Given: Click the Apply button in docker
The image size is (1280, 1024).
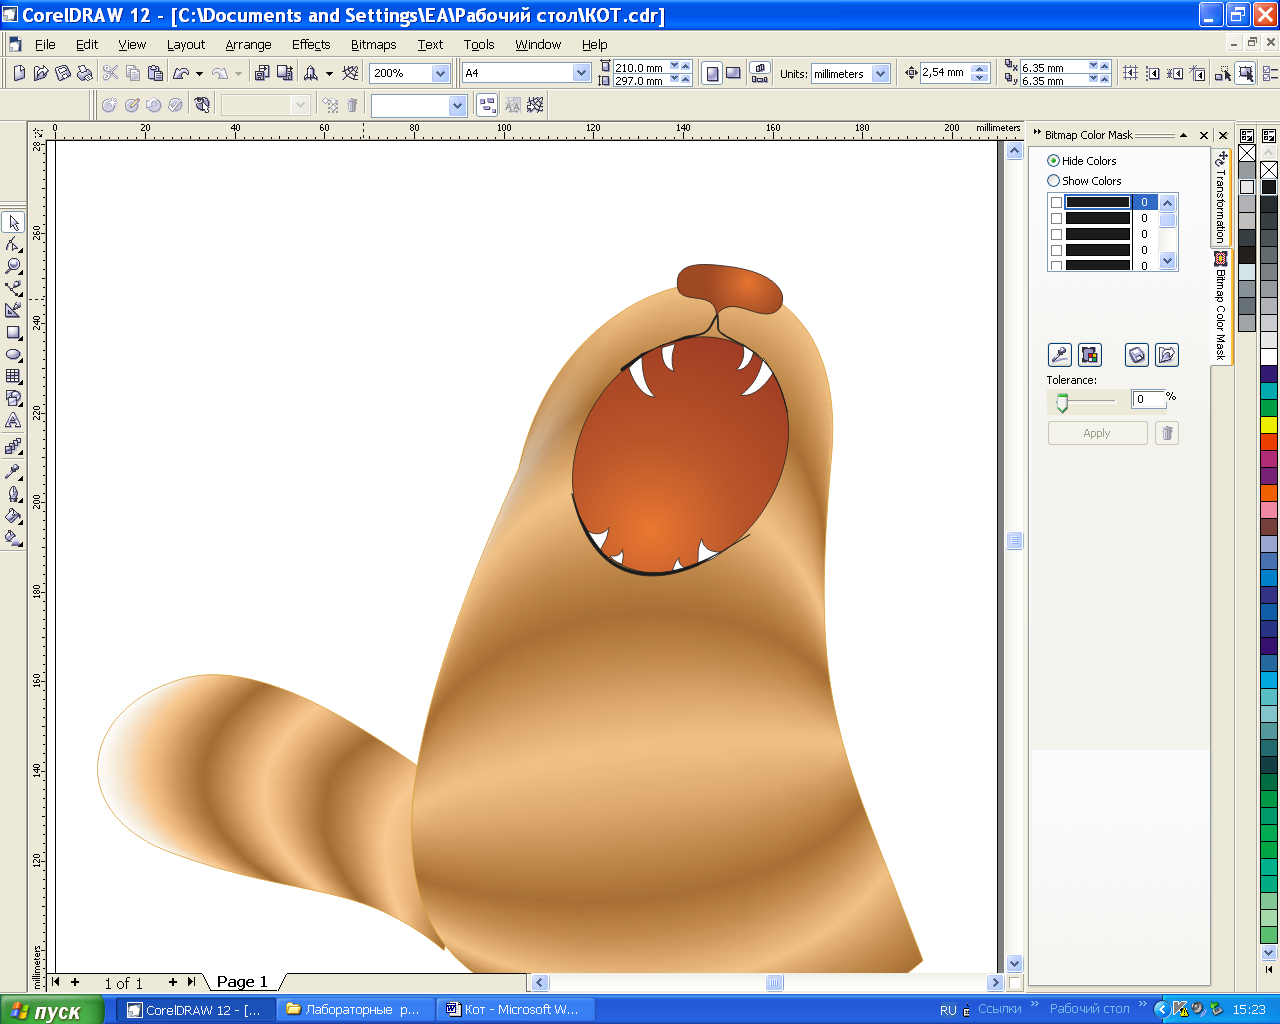Looking at the screenshot, I should point(1097,433).
